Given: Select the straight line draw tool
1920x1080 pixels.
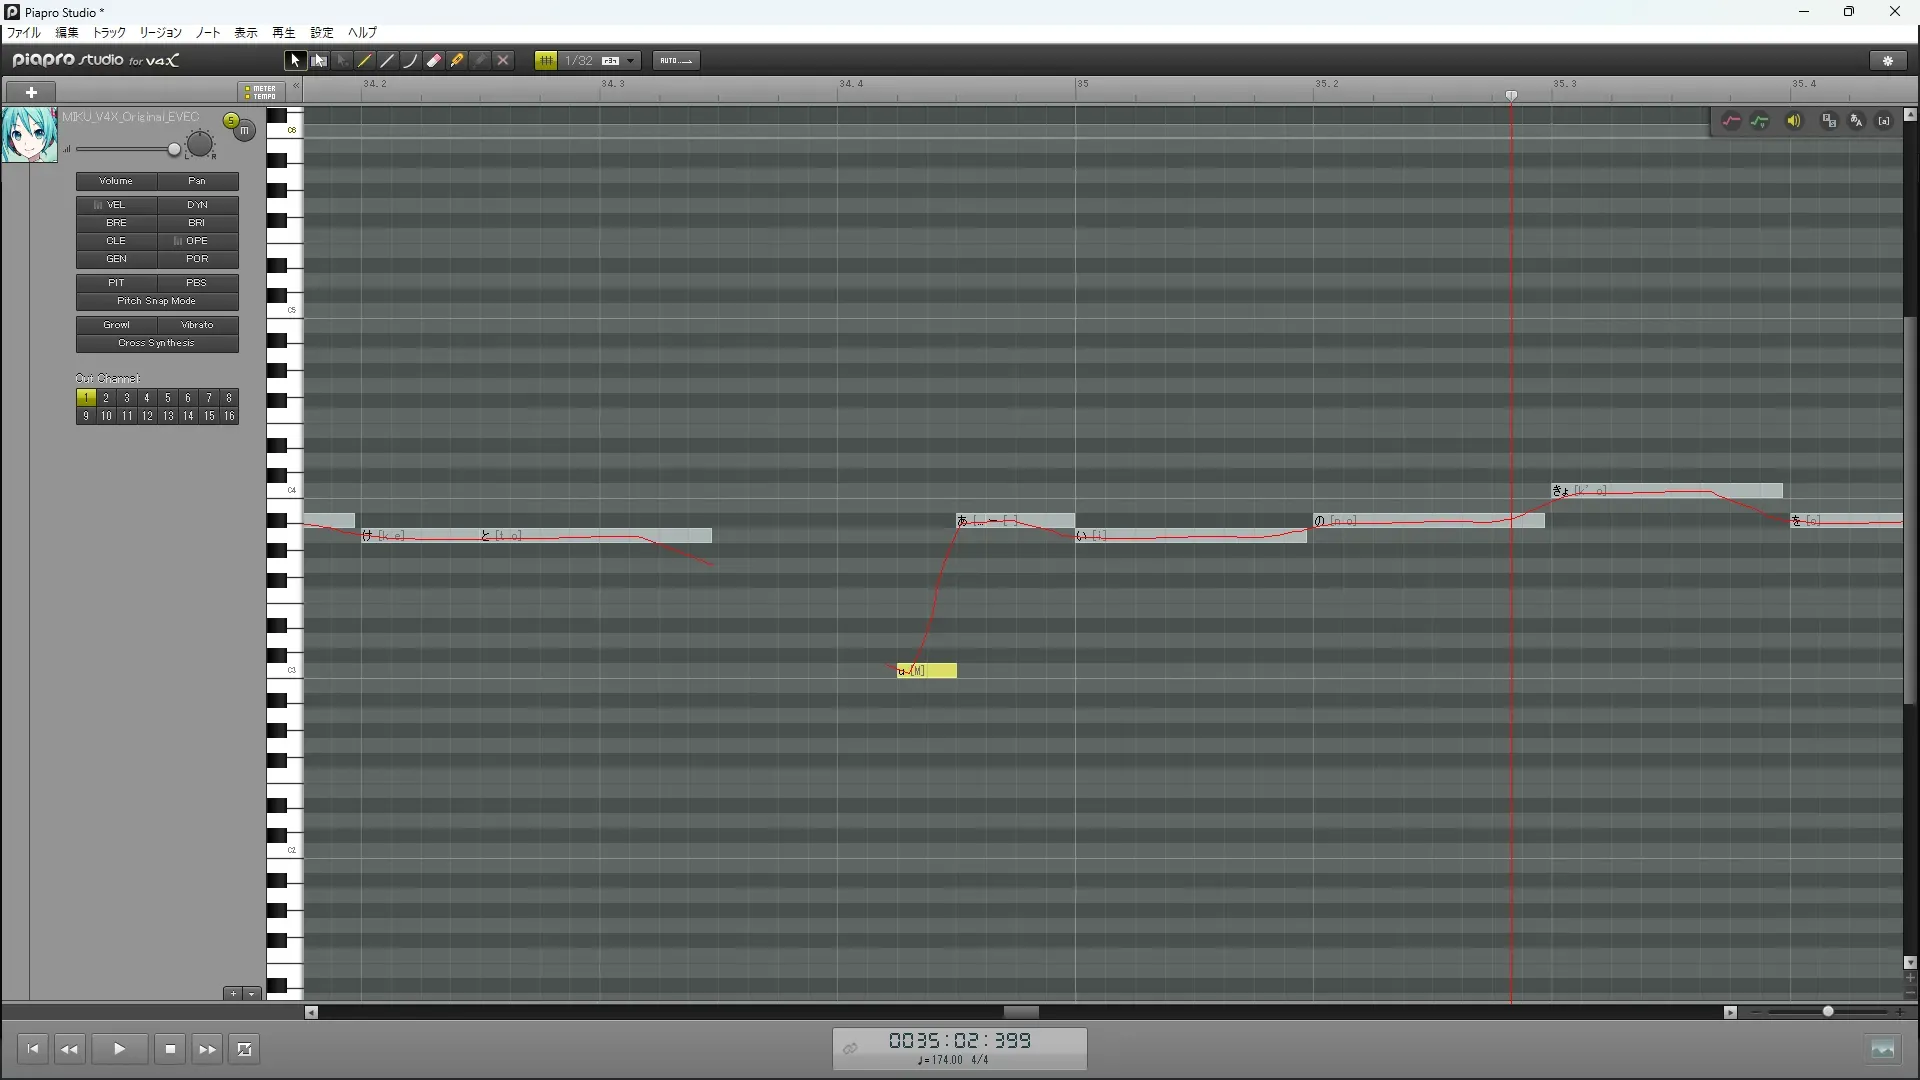Looking at the screenshot, I should 388,61.
